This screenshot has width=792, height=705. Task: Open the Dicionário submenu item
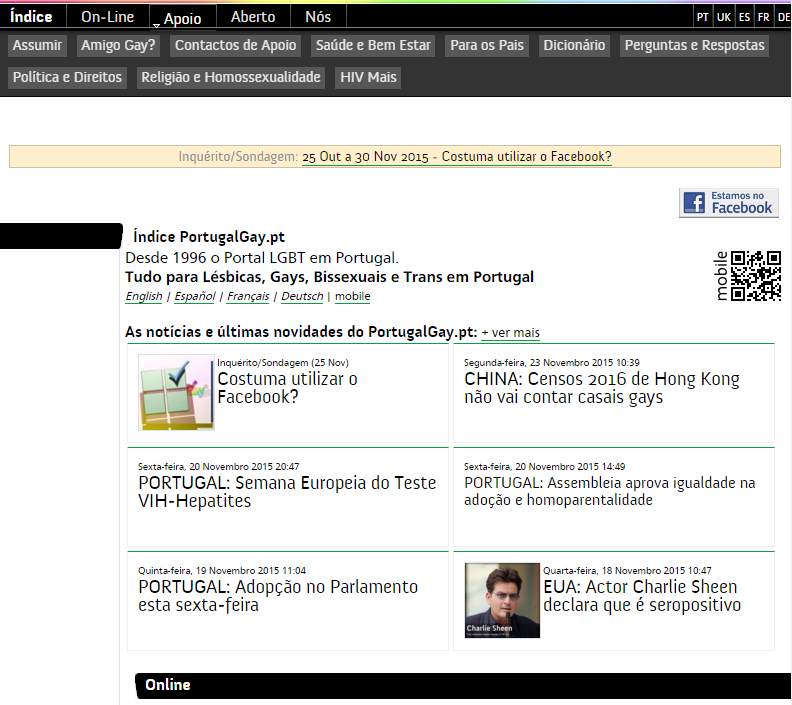click(x=574, y=45)
